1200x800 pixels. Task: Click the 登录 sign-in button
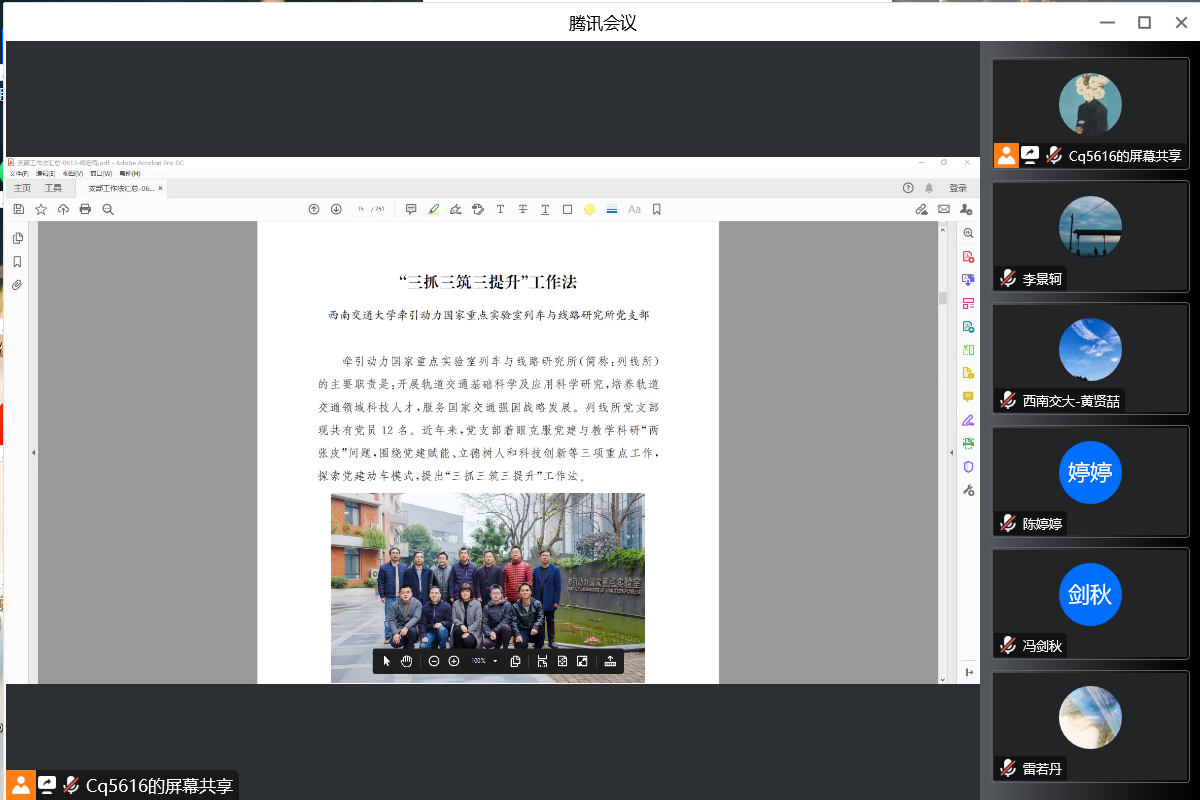click(x=958, y=188)
